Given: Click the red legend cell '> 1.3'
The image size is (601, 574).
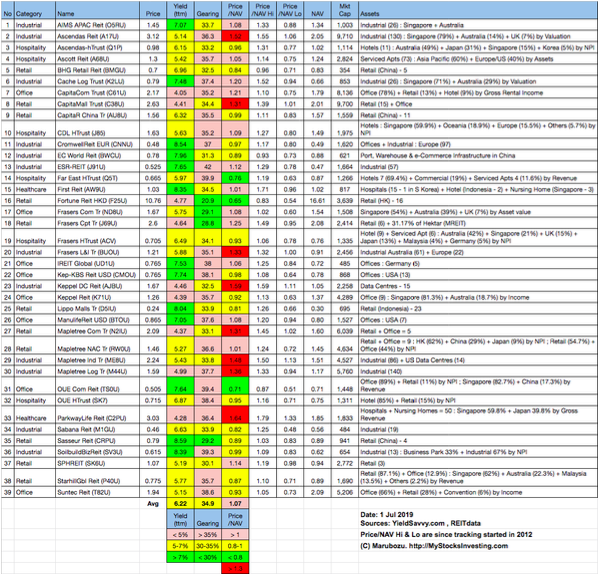Looking at the screenshot, I should 235,568.
